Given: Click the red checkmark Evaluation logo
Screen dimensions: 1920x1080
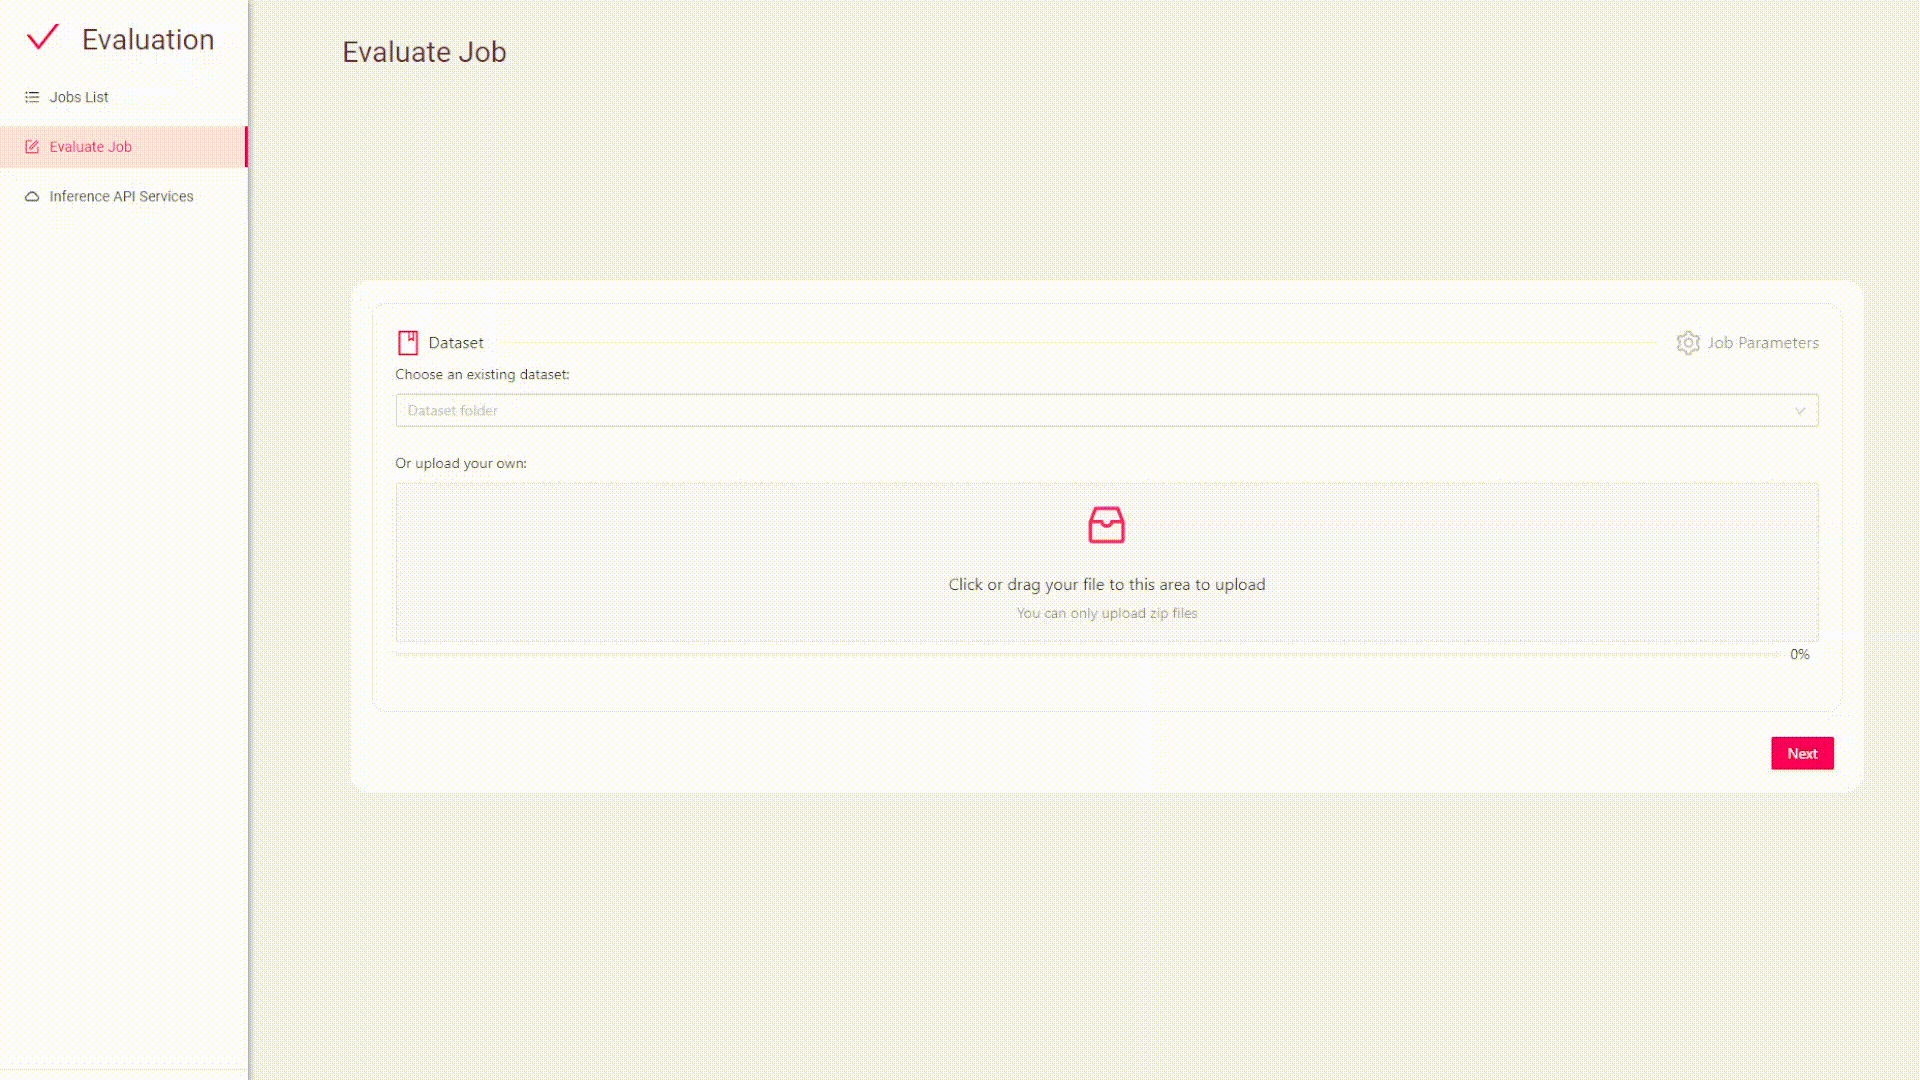Looking at the screenshot, I should [x=43, y=38].
